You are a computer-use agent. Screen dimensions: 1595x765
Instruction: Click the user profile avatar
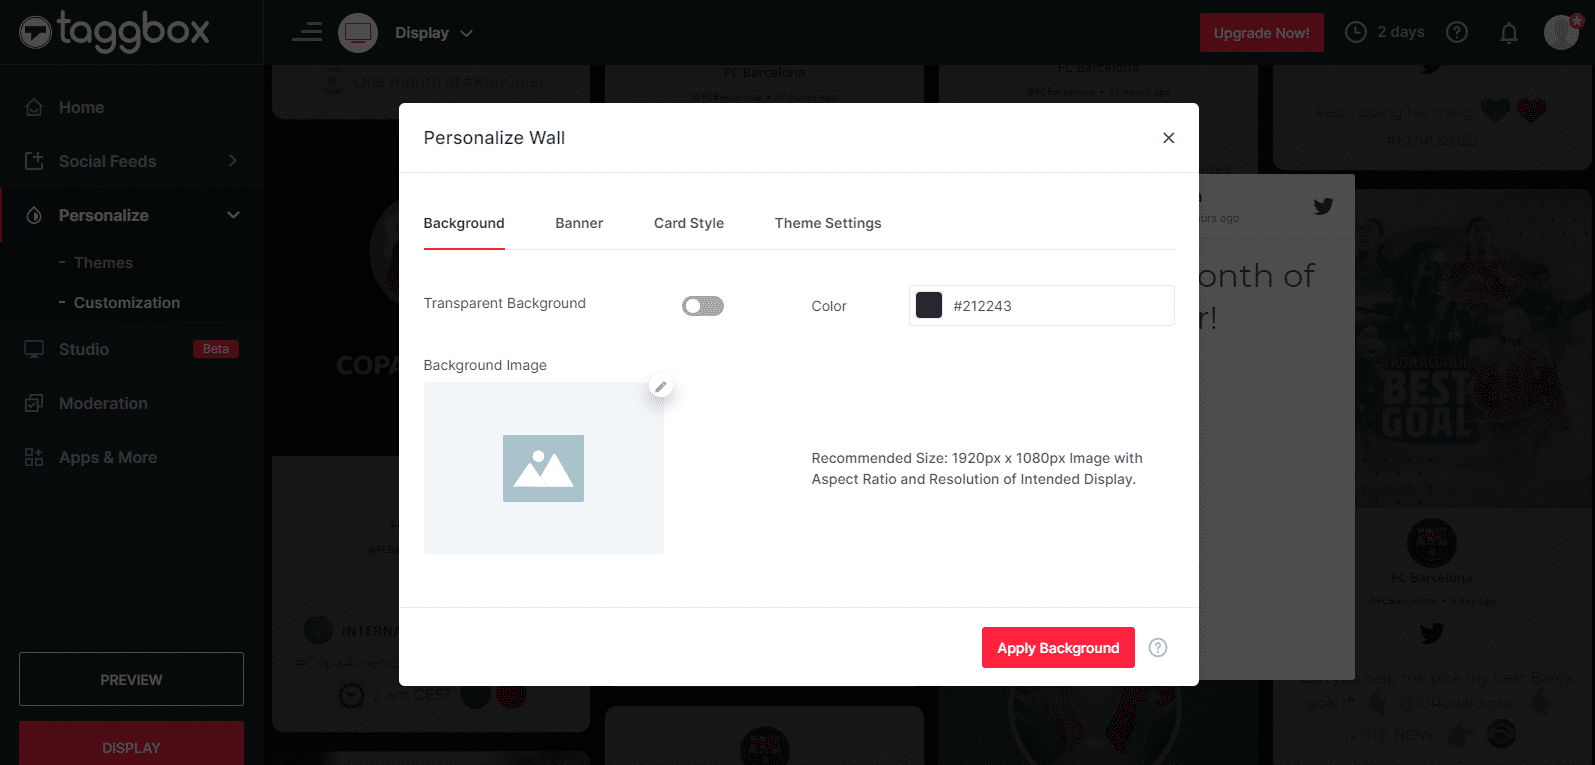[1561, 32]
